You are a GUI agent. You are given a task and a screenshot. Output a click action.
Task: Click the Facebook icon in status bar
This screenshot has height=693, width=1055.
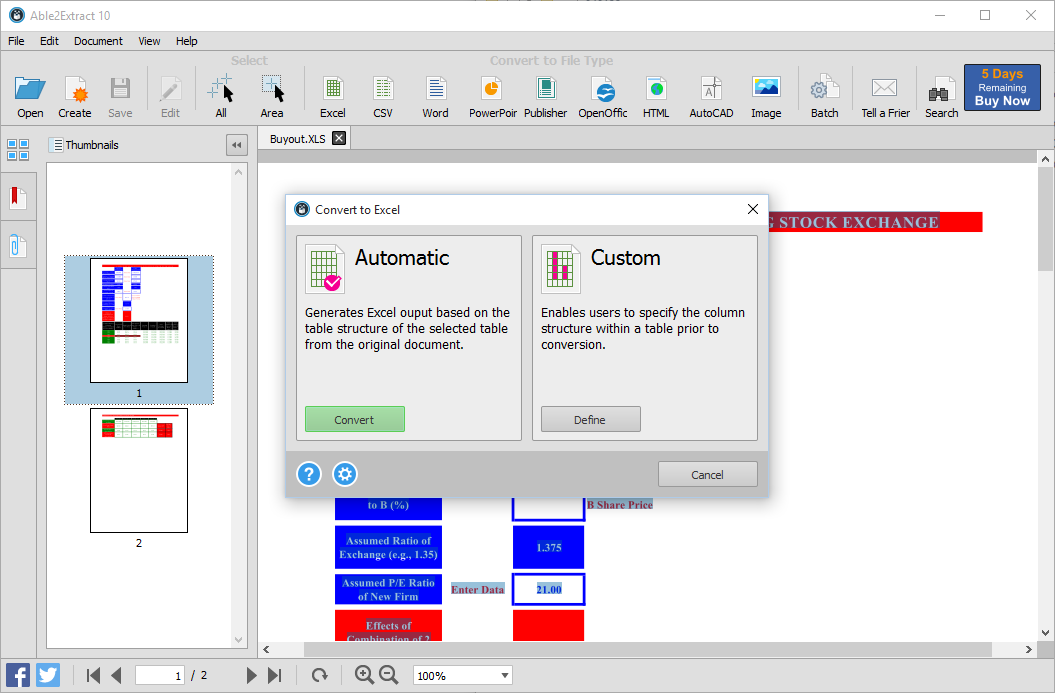tap(17, 675)
